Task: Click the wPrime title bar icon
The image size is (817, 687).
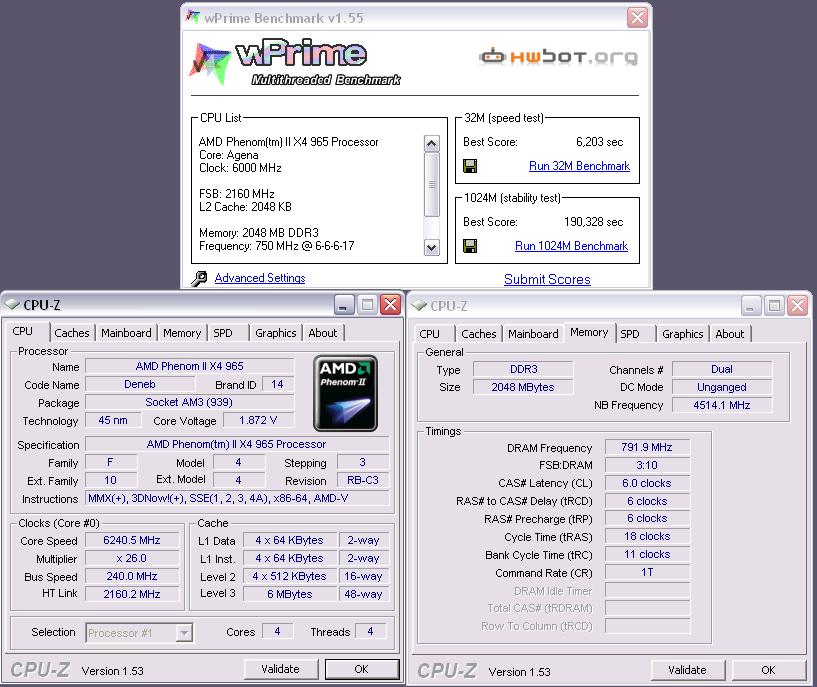Action: point(193,17)
